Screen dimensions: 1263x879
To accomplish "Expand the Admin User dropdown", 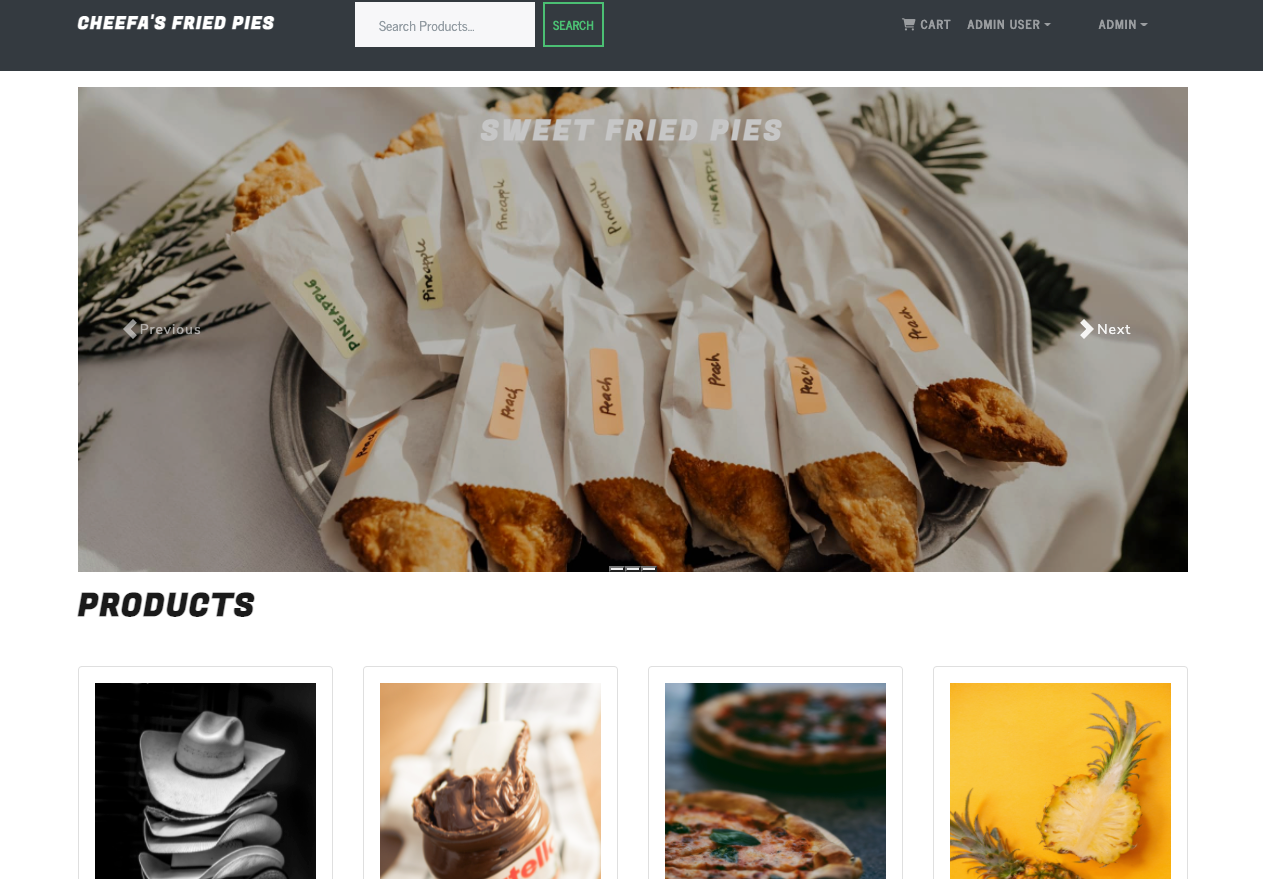I will click(1009, 24).
